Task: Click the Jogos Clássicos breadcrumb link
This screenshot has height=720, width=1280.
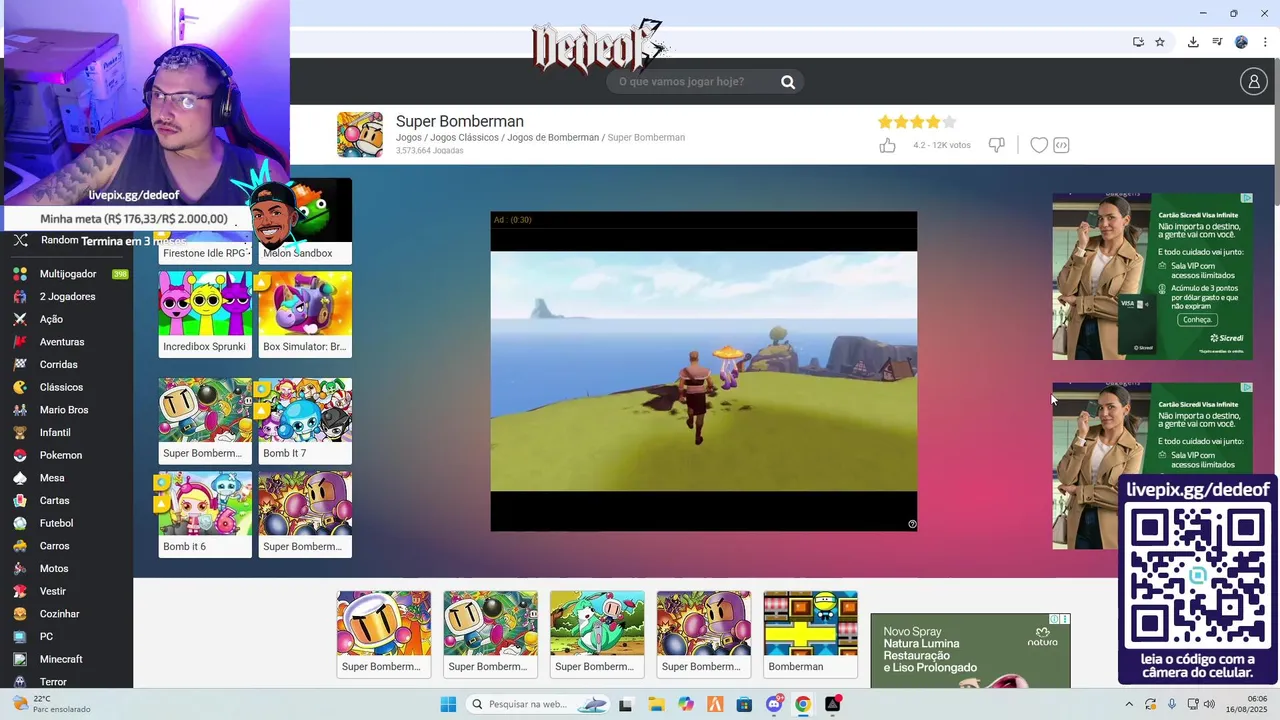Action: click(x=464, y=138)
